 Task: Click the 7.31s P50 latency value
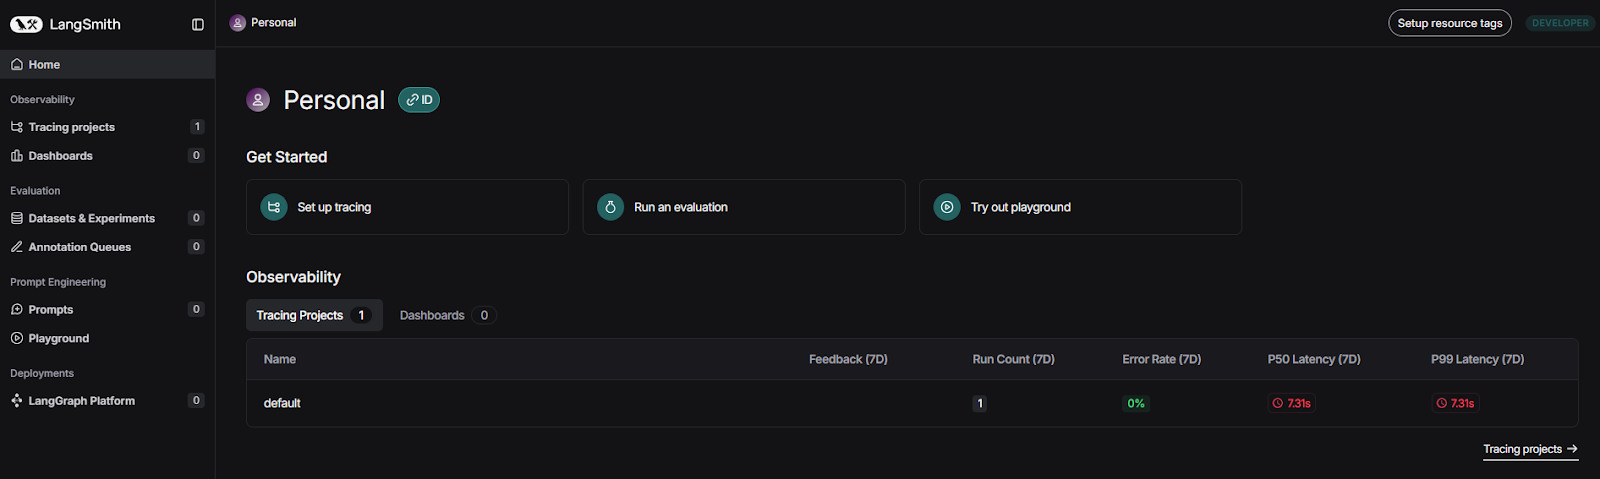[x=1292, y=404]
